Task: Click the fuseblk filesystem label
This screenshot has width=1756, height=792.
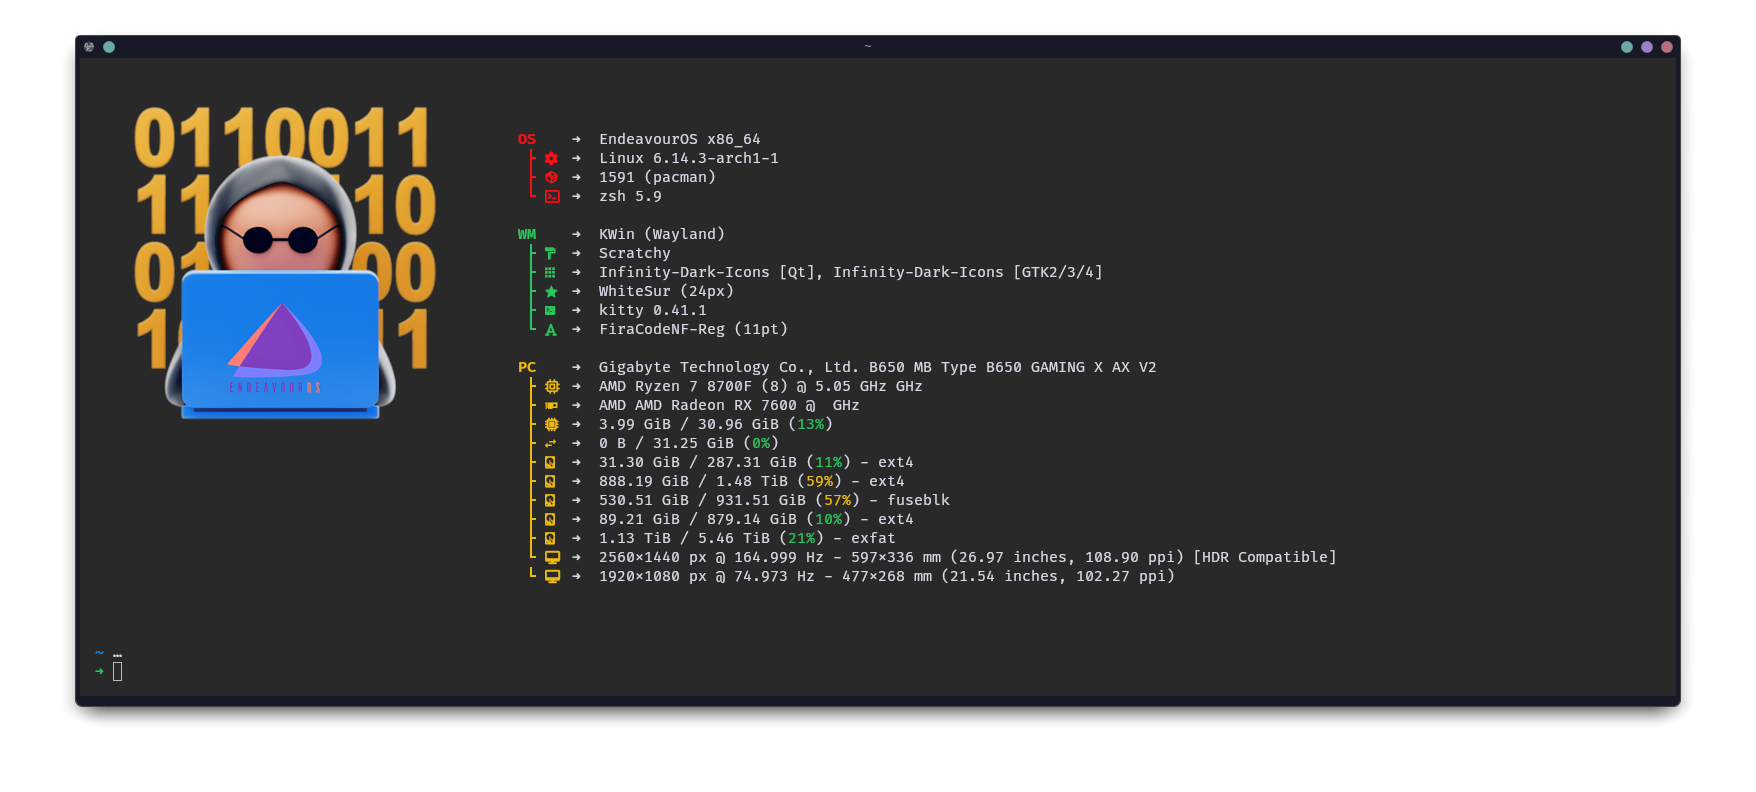Action: coord(919,500)
